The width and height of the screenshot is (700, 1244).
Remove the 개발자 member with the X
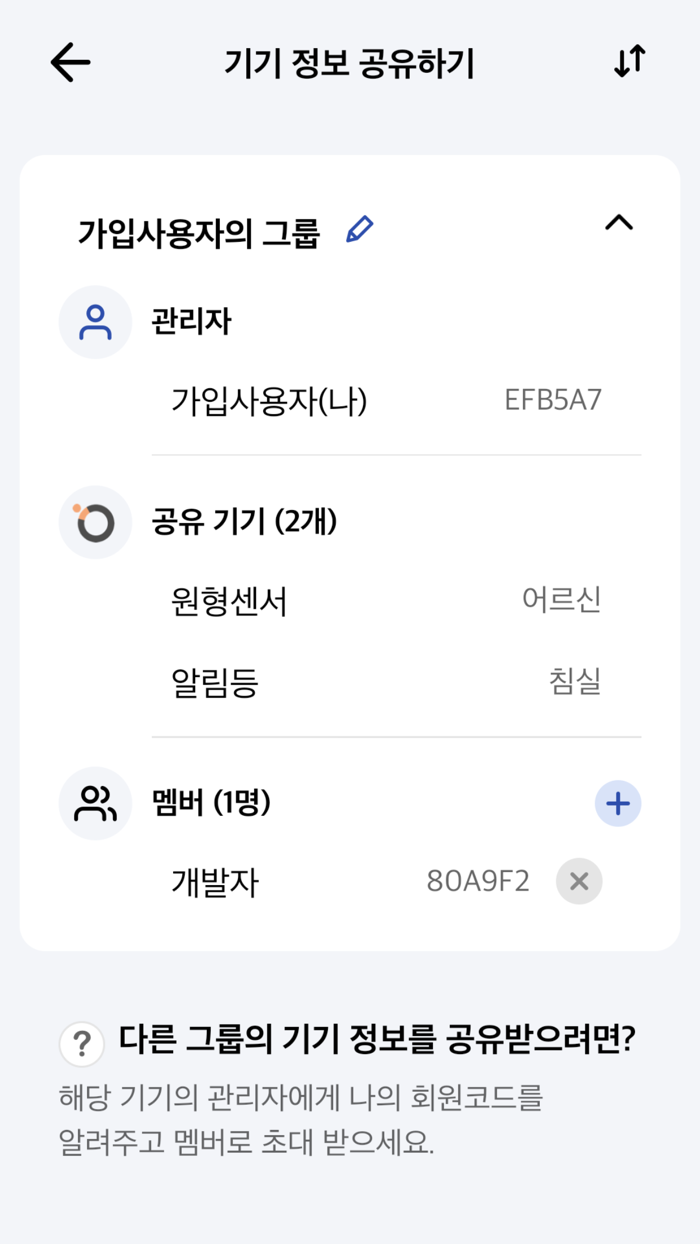[x=579, y=881]
